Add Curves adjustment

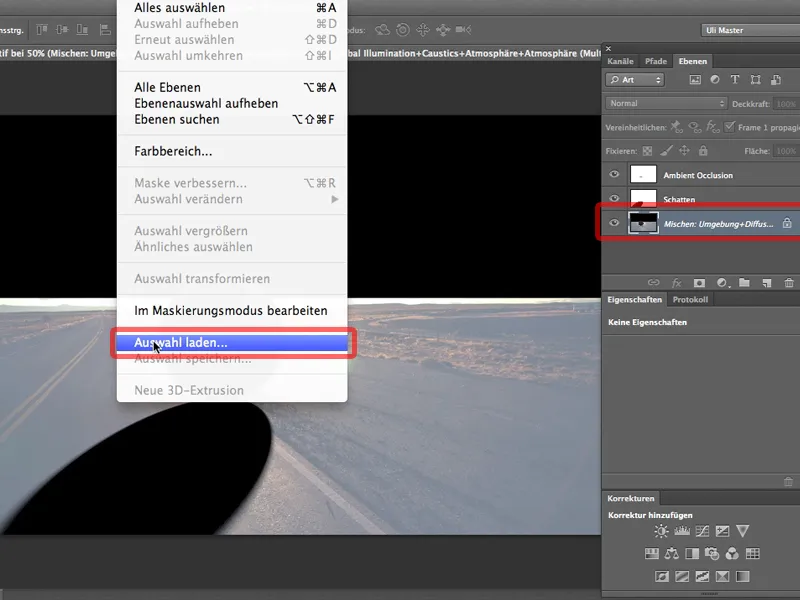[x=702, y=531]
